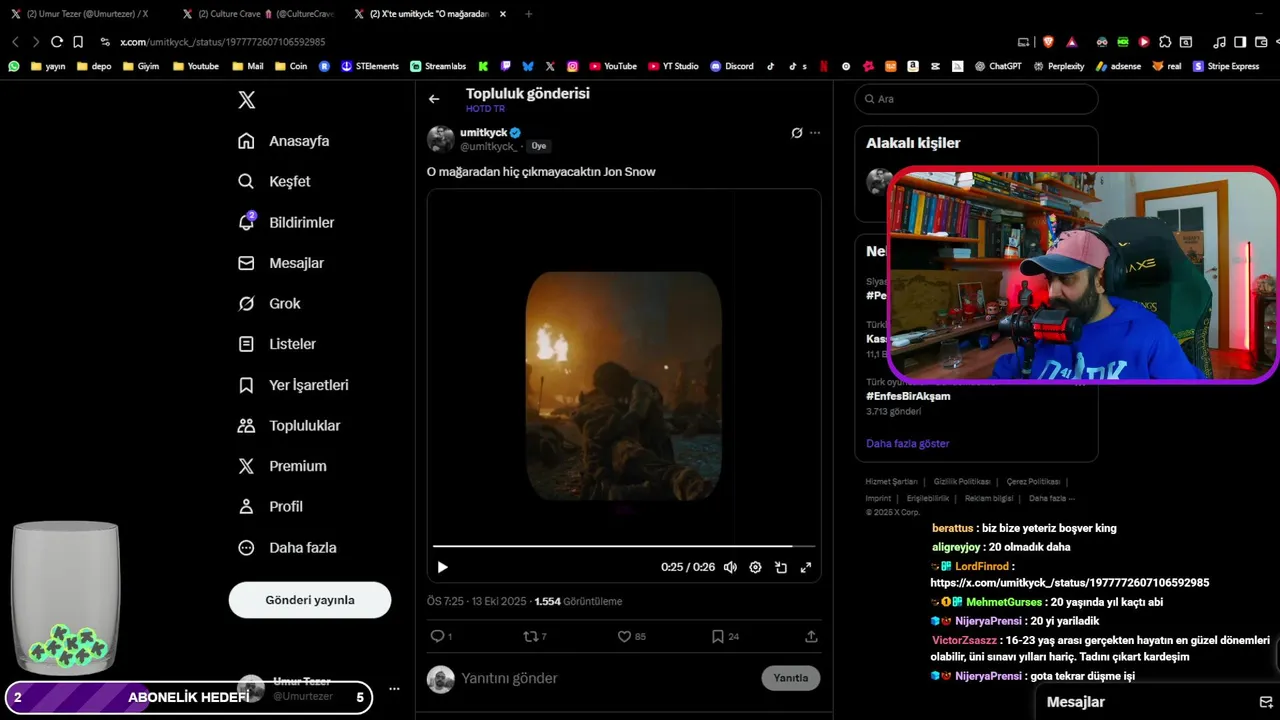The width and height of the screenshot is (1280, 720).
Task: Open Yer İşaretleri bookmarks
Action: 293,385
